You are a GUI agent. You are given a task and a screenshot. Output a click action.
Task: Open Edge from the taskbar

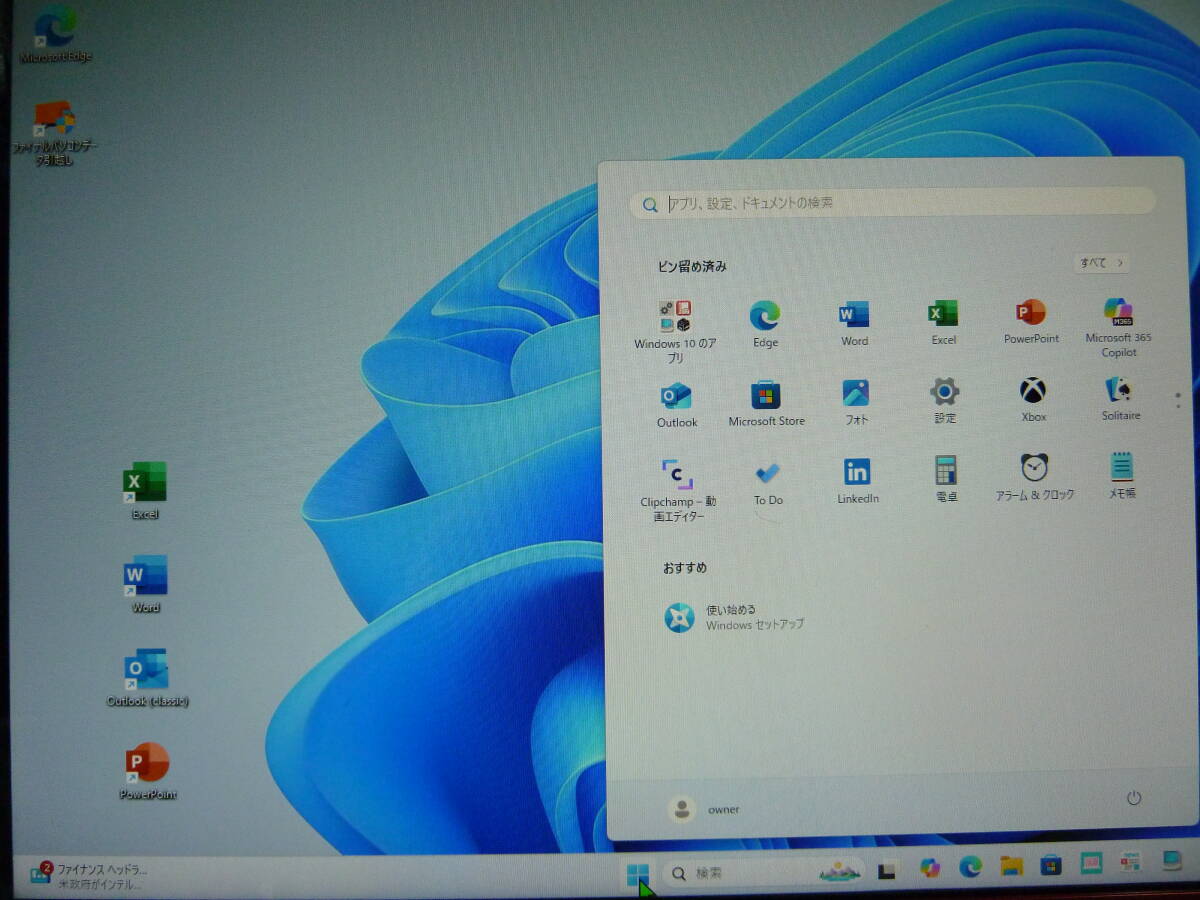pos(970,867)
